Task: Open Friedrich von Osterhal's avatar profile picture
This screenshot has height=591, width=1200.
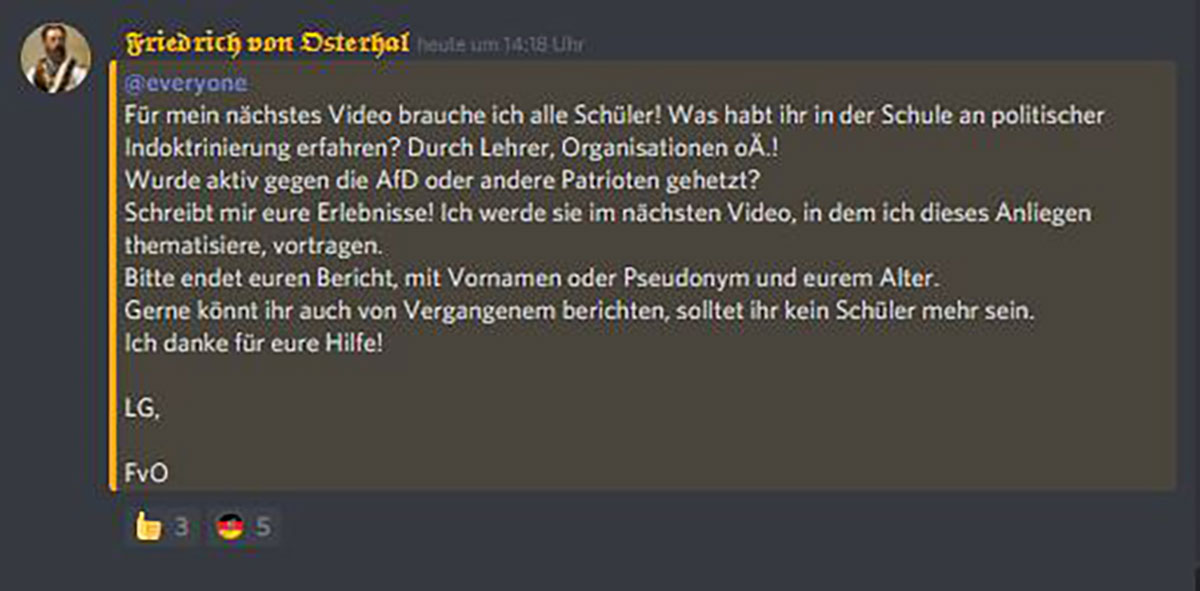Action: 56,58
